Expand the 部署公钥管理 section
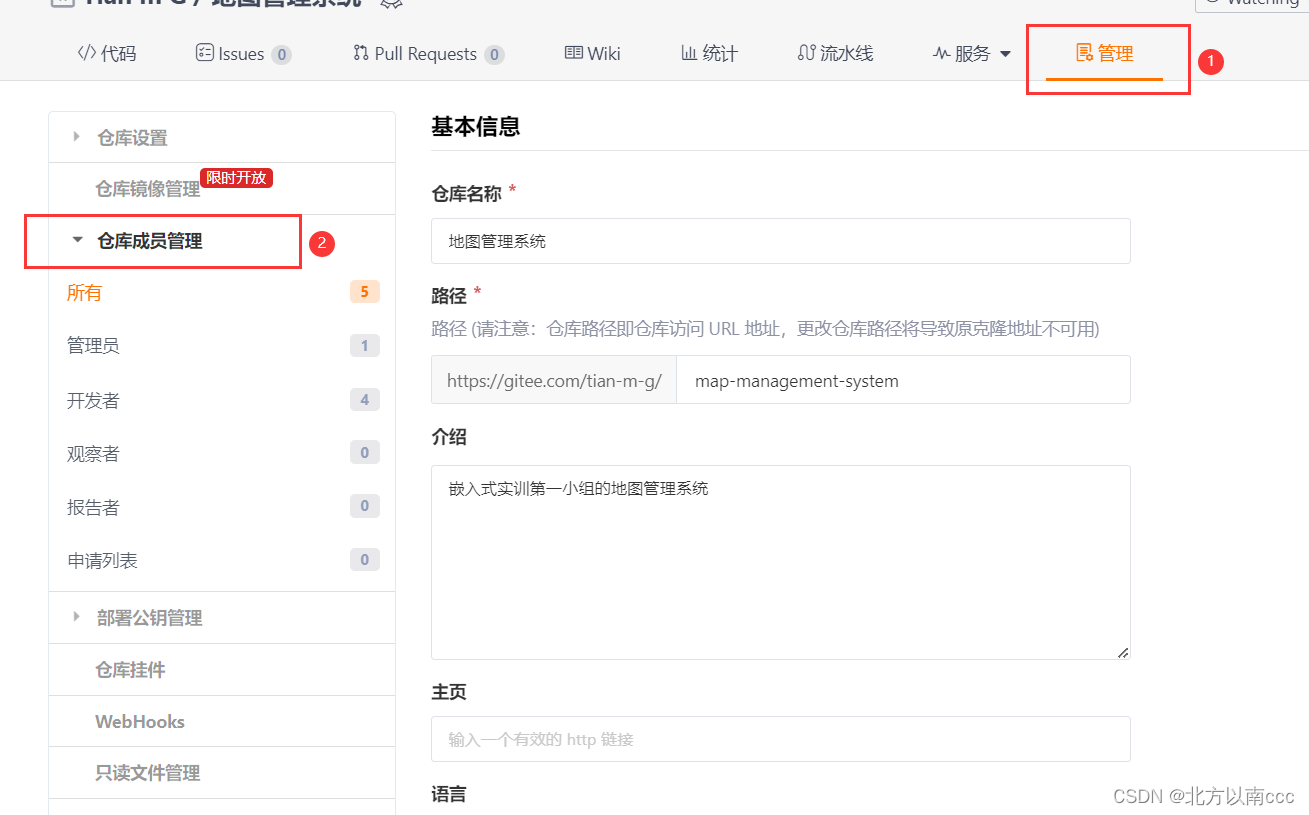1309x815 pixels. [222, 618]
